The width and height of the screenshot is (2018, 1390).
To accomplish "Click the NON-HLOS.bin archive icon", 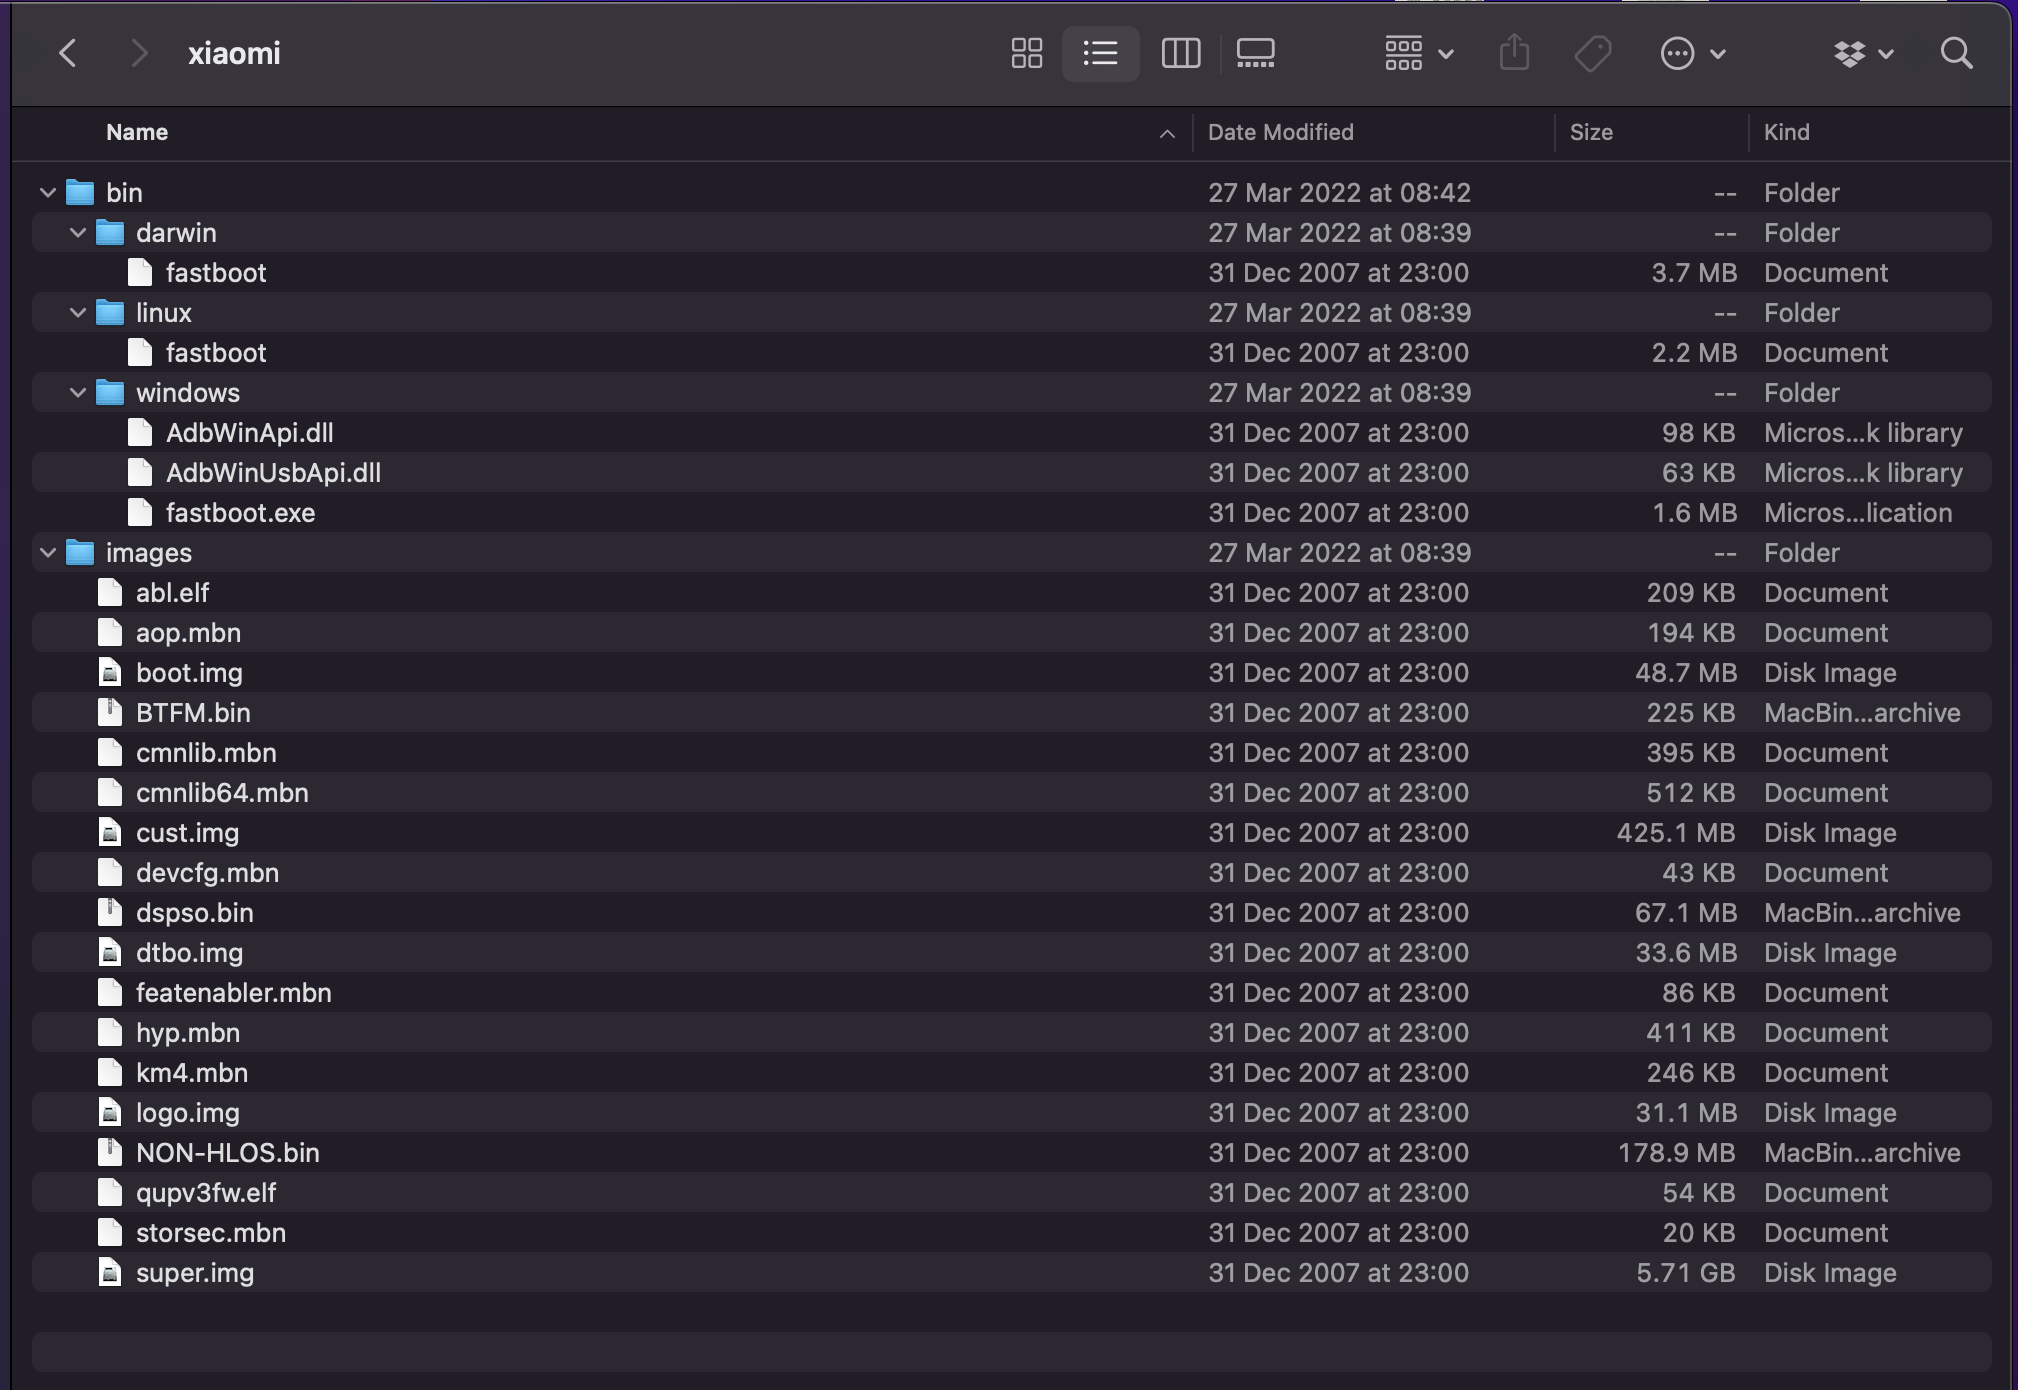I will [x=110, y=1152].
